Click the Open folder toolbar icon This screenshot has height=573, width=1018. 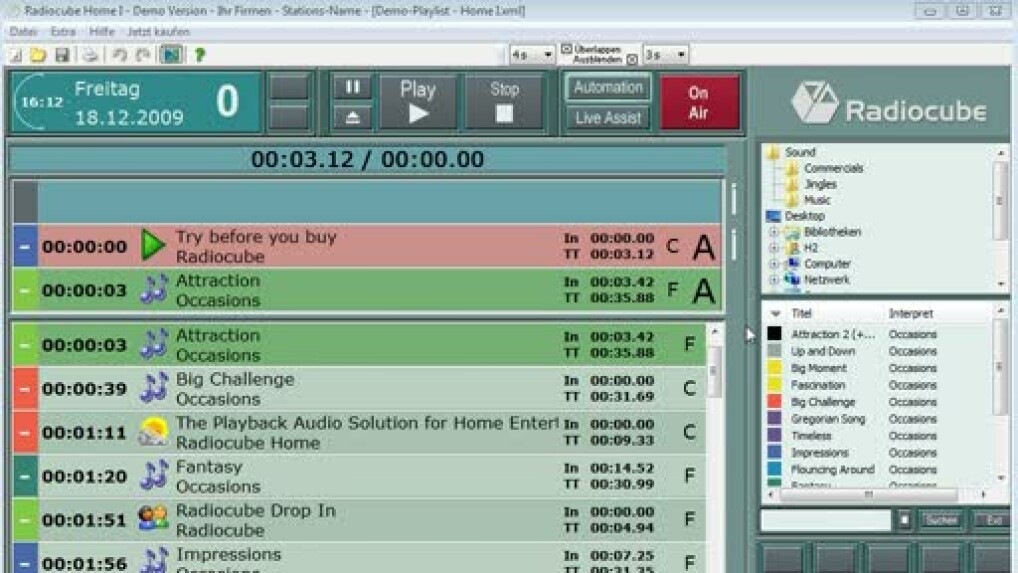point(38,55)
